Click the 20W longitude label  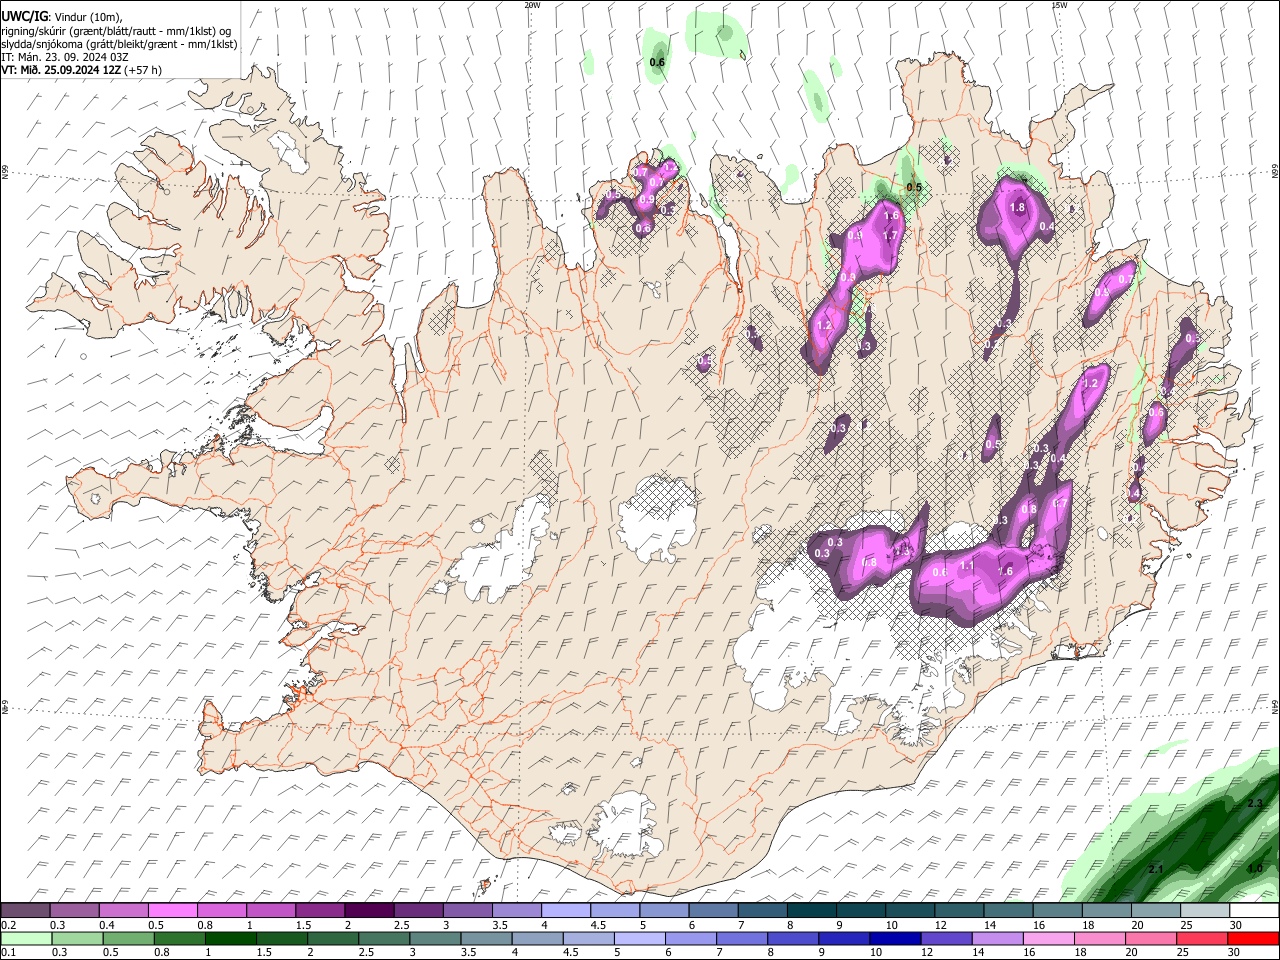tap(532, 5)
